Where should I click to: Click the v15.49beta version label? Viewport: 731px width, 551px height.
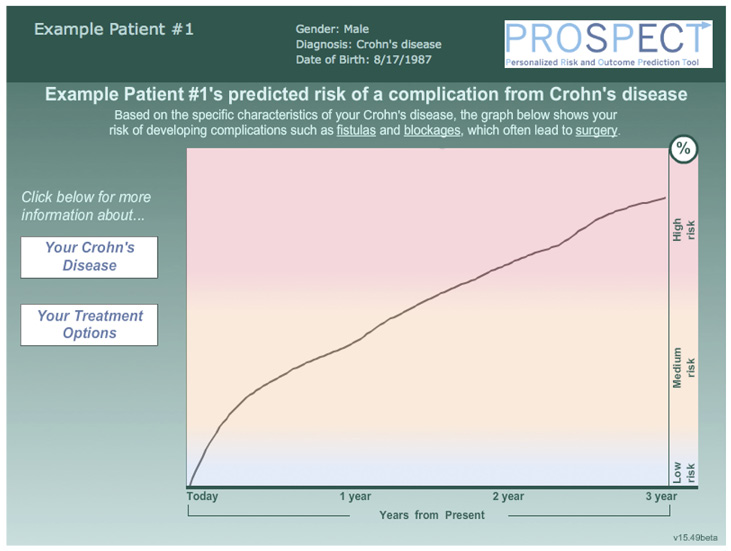(695, 537)
